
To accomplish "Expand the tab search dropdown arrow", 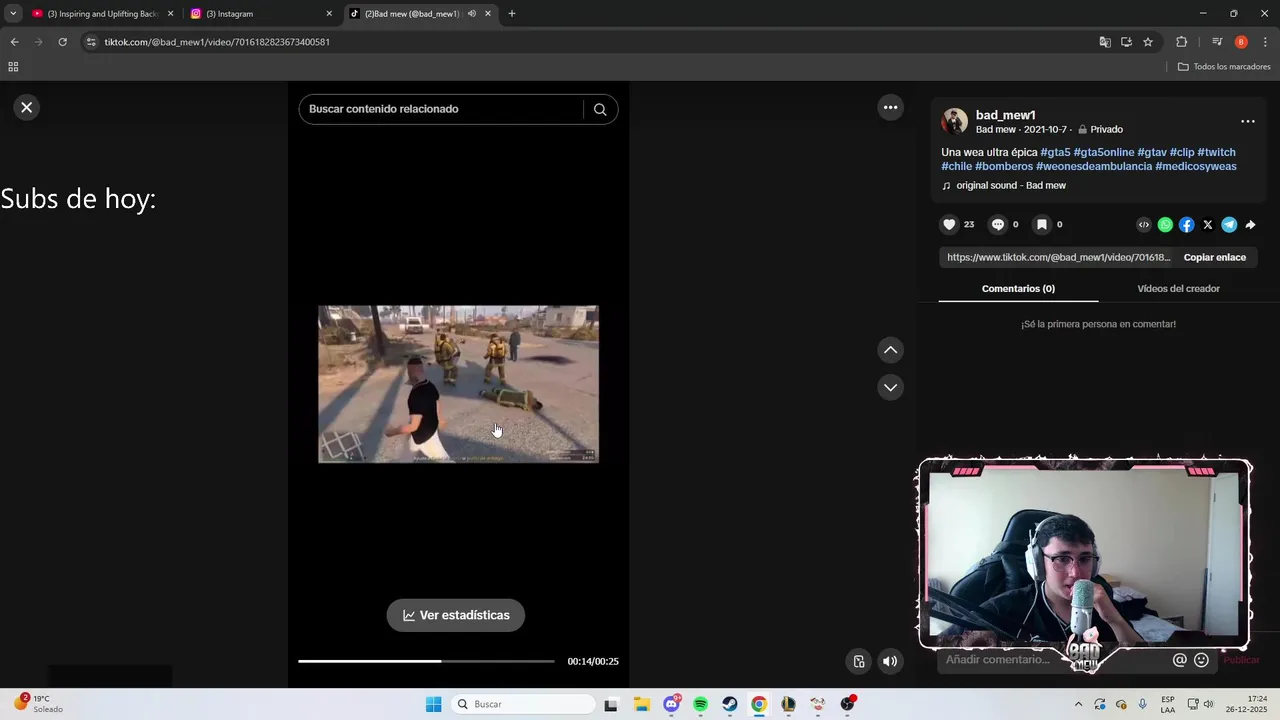I will (13, 14).
